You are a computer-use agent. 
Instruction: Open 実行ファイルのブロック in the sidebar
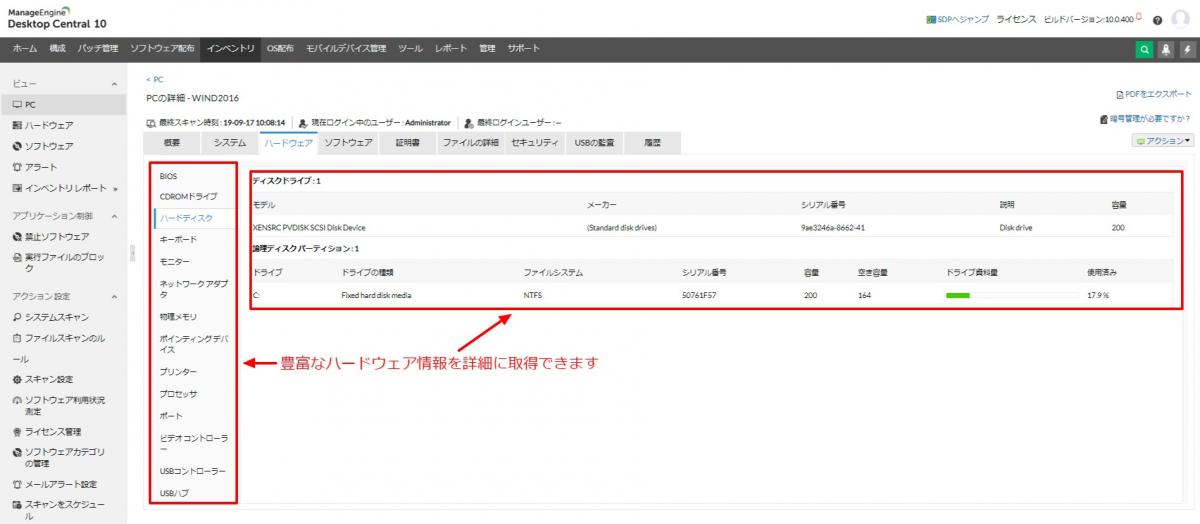(64, 263)
